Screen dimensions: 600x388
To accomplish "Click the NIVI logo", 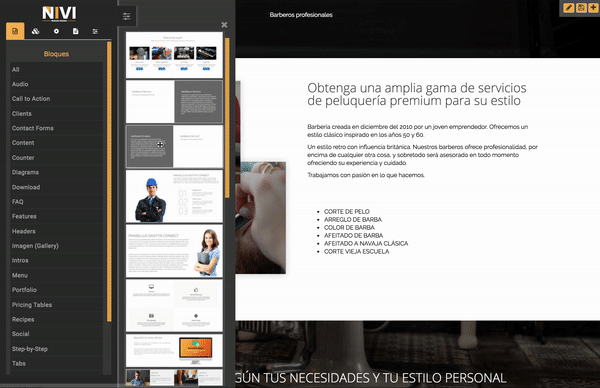I will point(59,13).
